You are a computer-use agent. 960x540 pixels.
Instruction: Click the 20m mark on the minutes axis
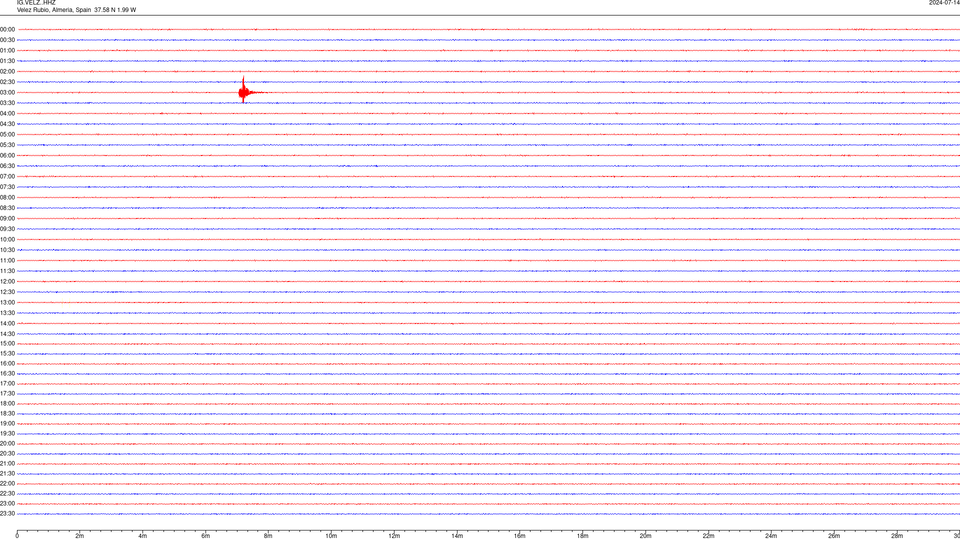(645, 536)
